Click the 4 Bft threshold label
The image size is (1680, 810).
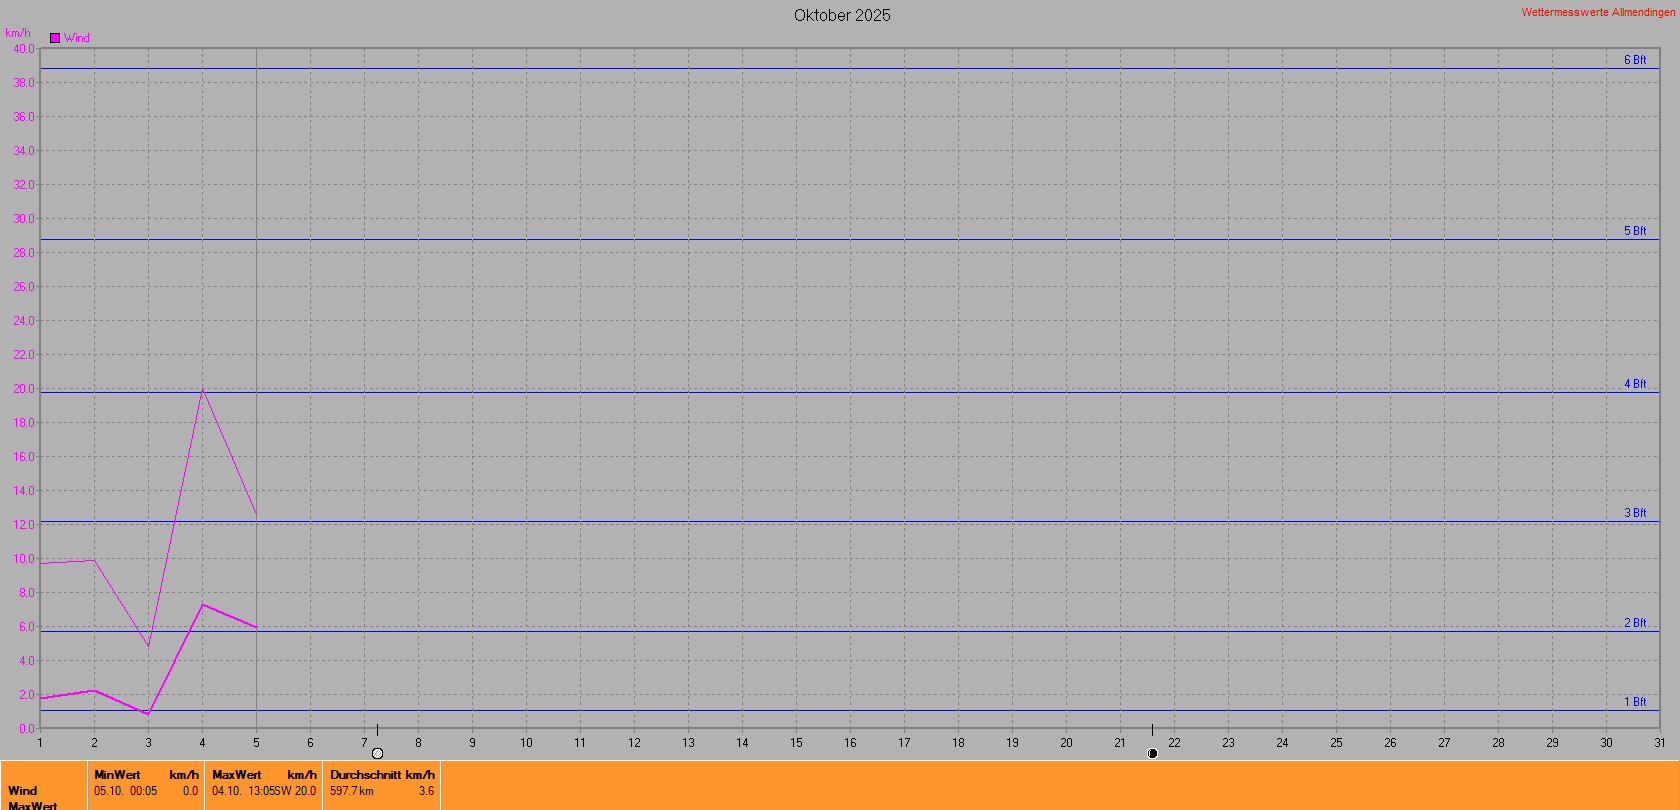click(1634, 384)
